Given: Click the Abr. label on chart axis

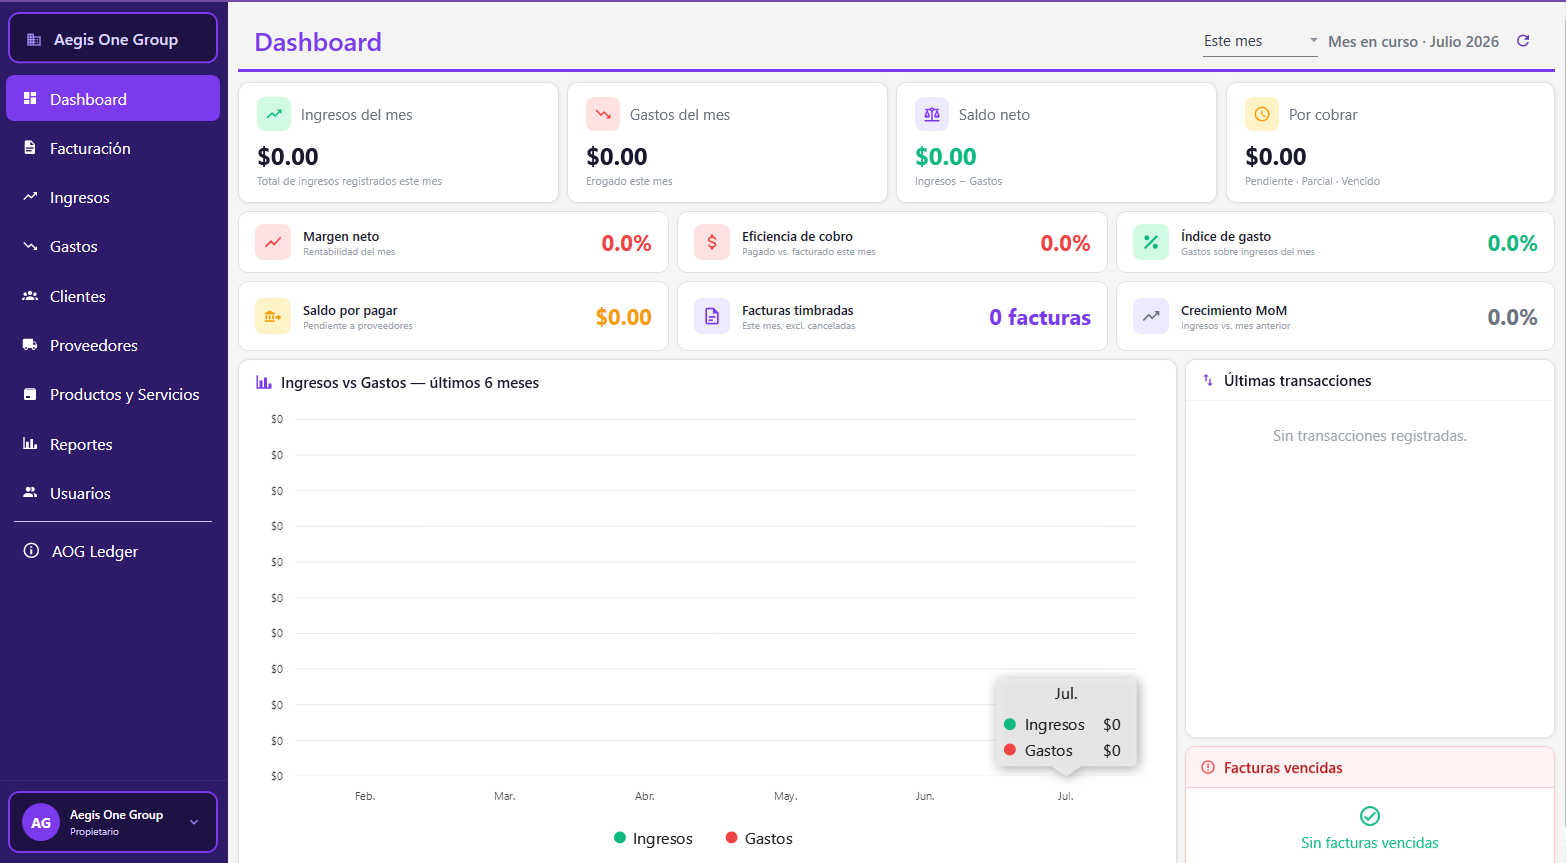Looking at the screenshot, I should 645,796.
